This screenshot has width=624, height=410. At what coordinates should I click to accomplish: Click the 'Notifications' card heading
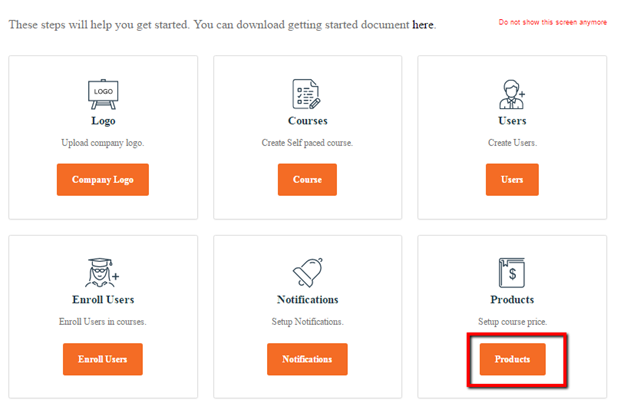[x=308, y=299]
